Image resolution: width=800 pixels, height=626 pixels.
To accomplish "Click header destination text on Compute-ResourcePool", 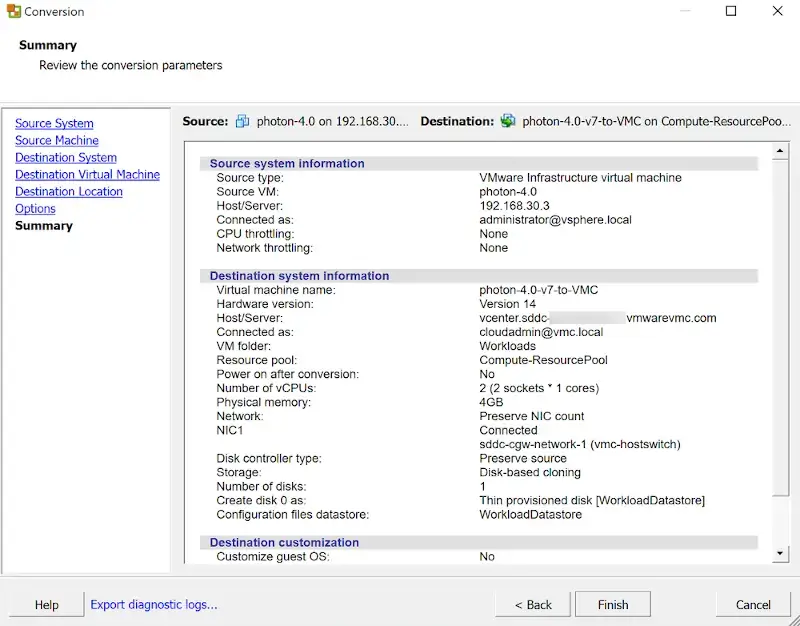I will (x=656, y=121).
